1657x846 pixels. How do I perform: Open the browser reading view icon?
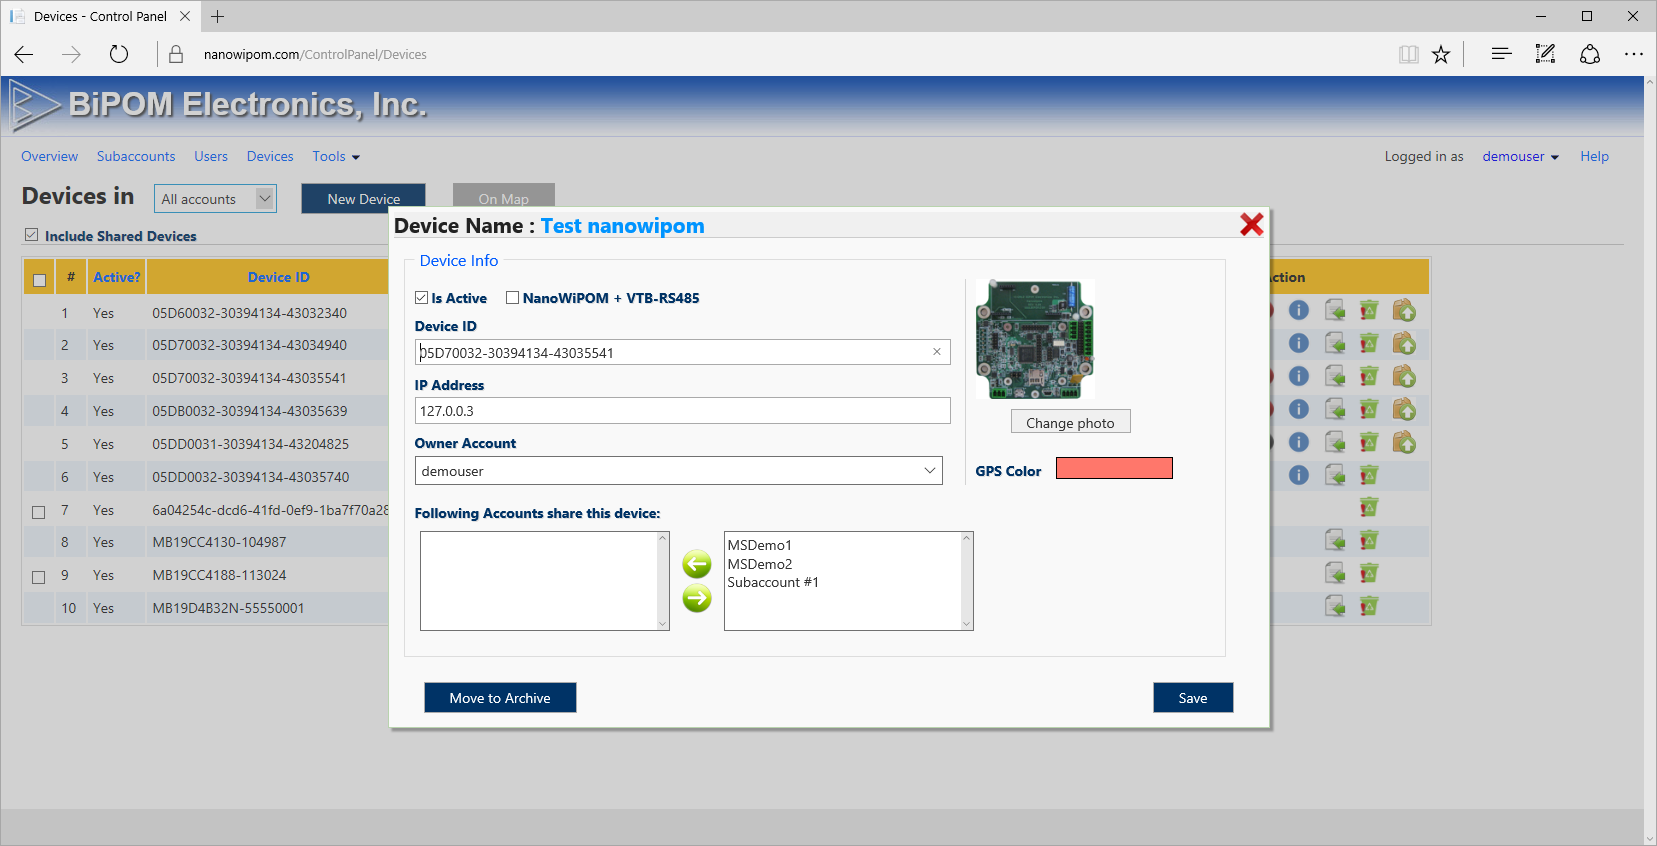pyautogui.click(x=1408, y=54)
